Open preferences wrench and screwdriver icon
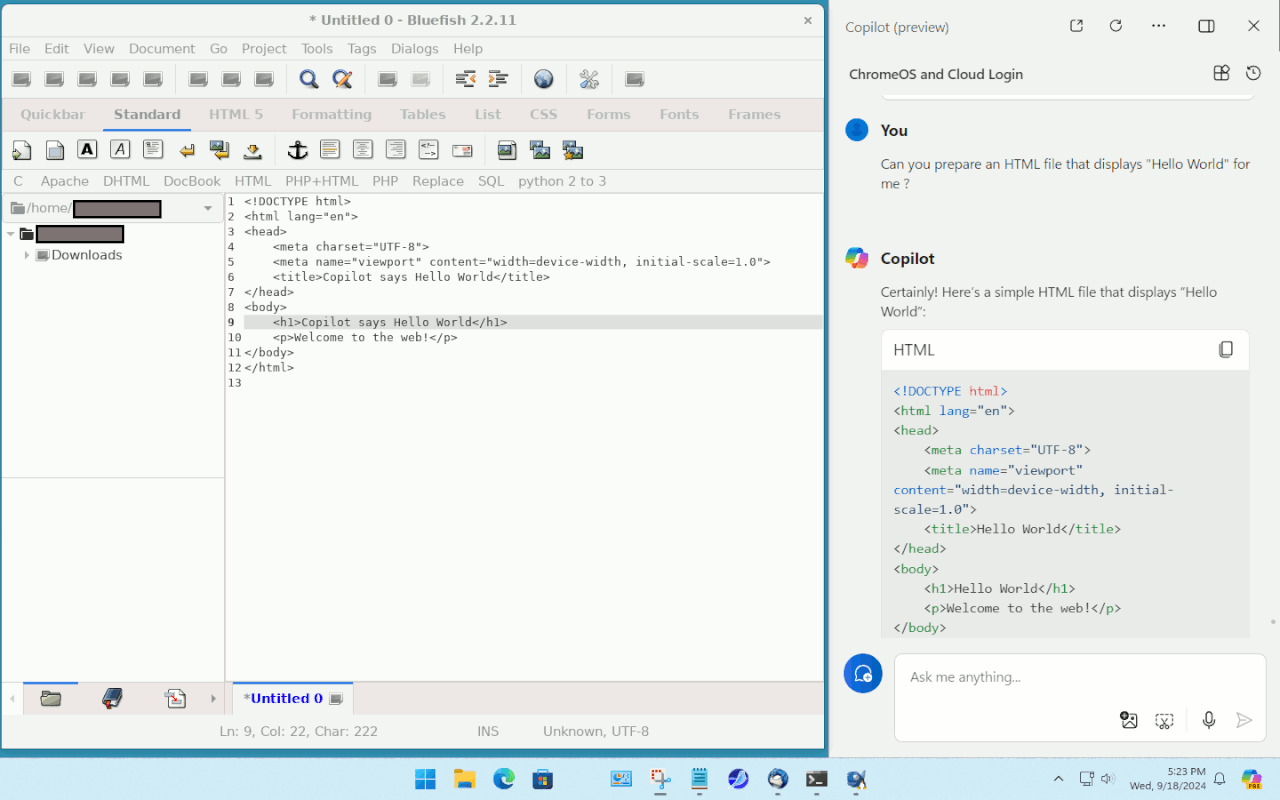 pos(589,79)
